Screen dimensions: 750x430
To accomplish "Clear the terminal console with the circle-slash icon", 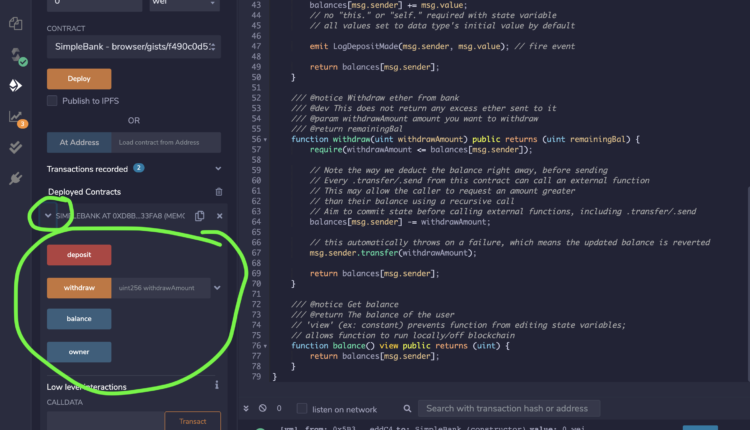I will click(x=263, y=409).
